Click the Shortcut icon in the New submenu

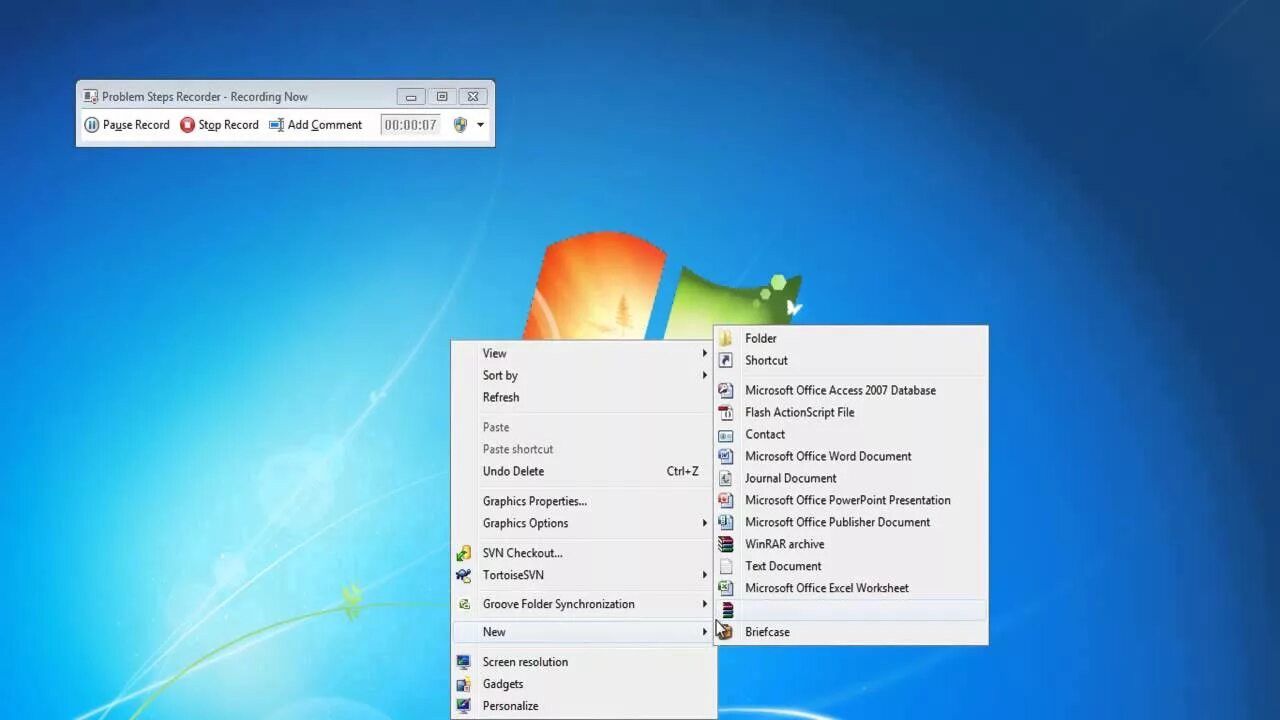726,360
